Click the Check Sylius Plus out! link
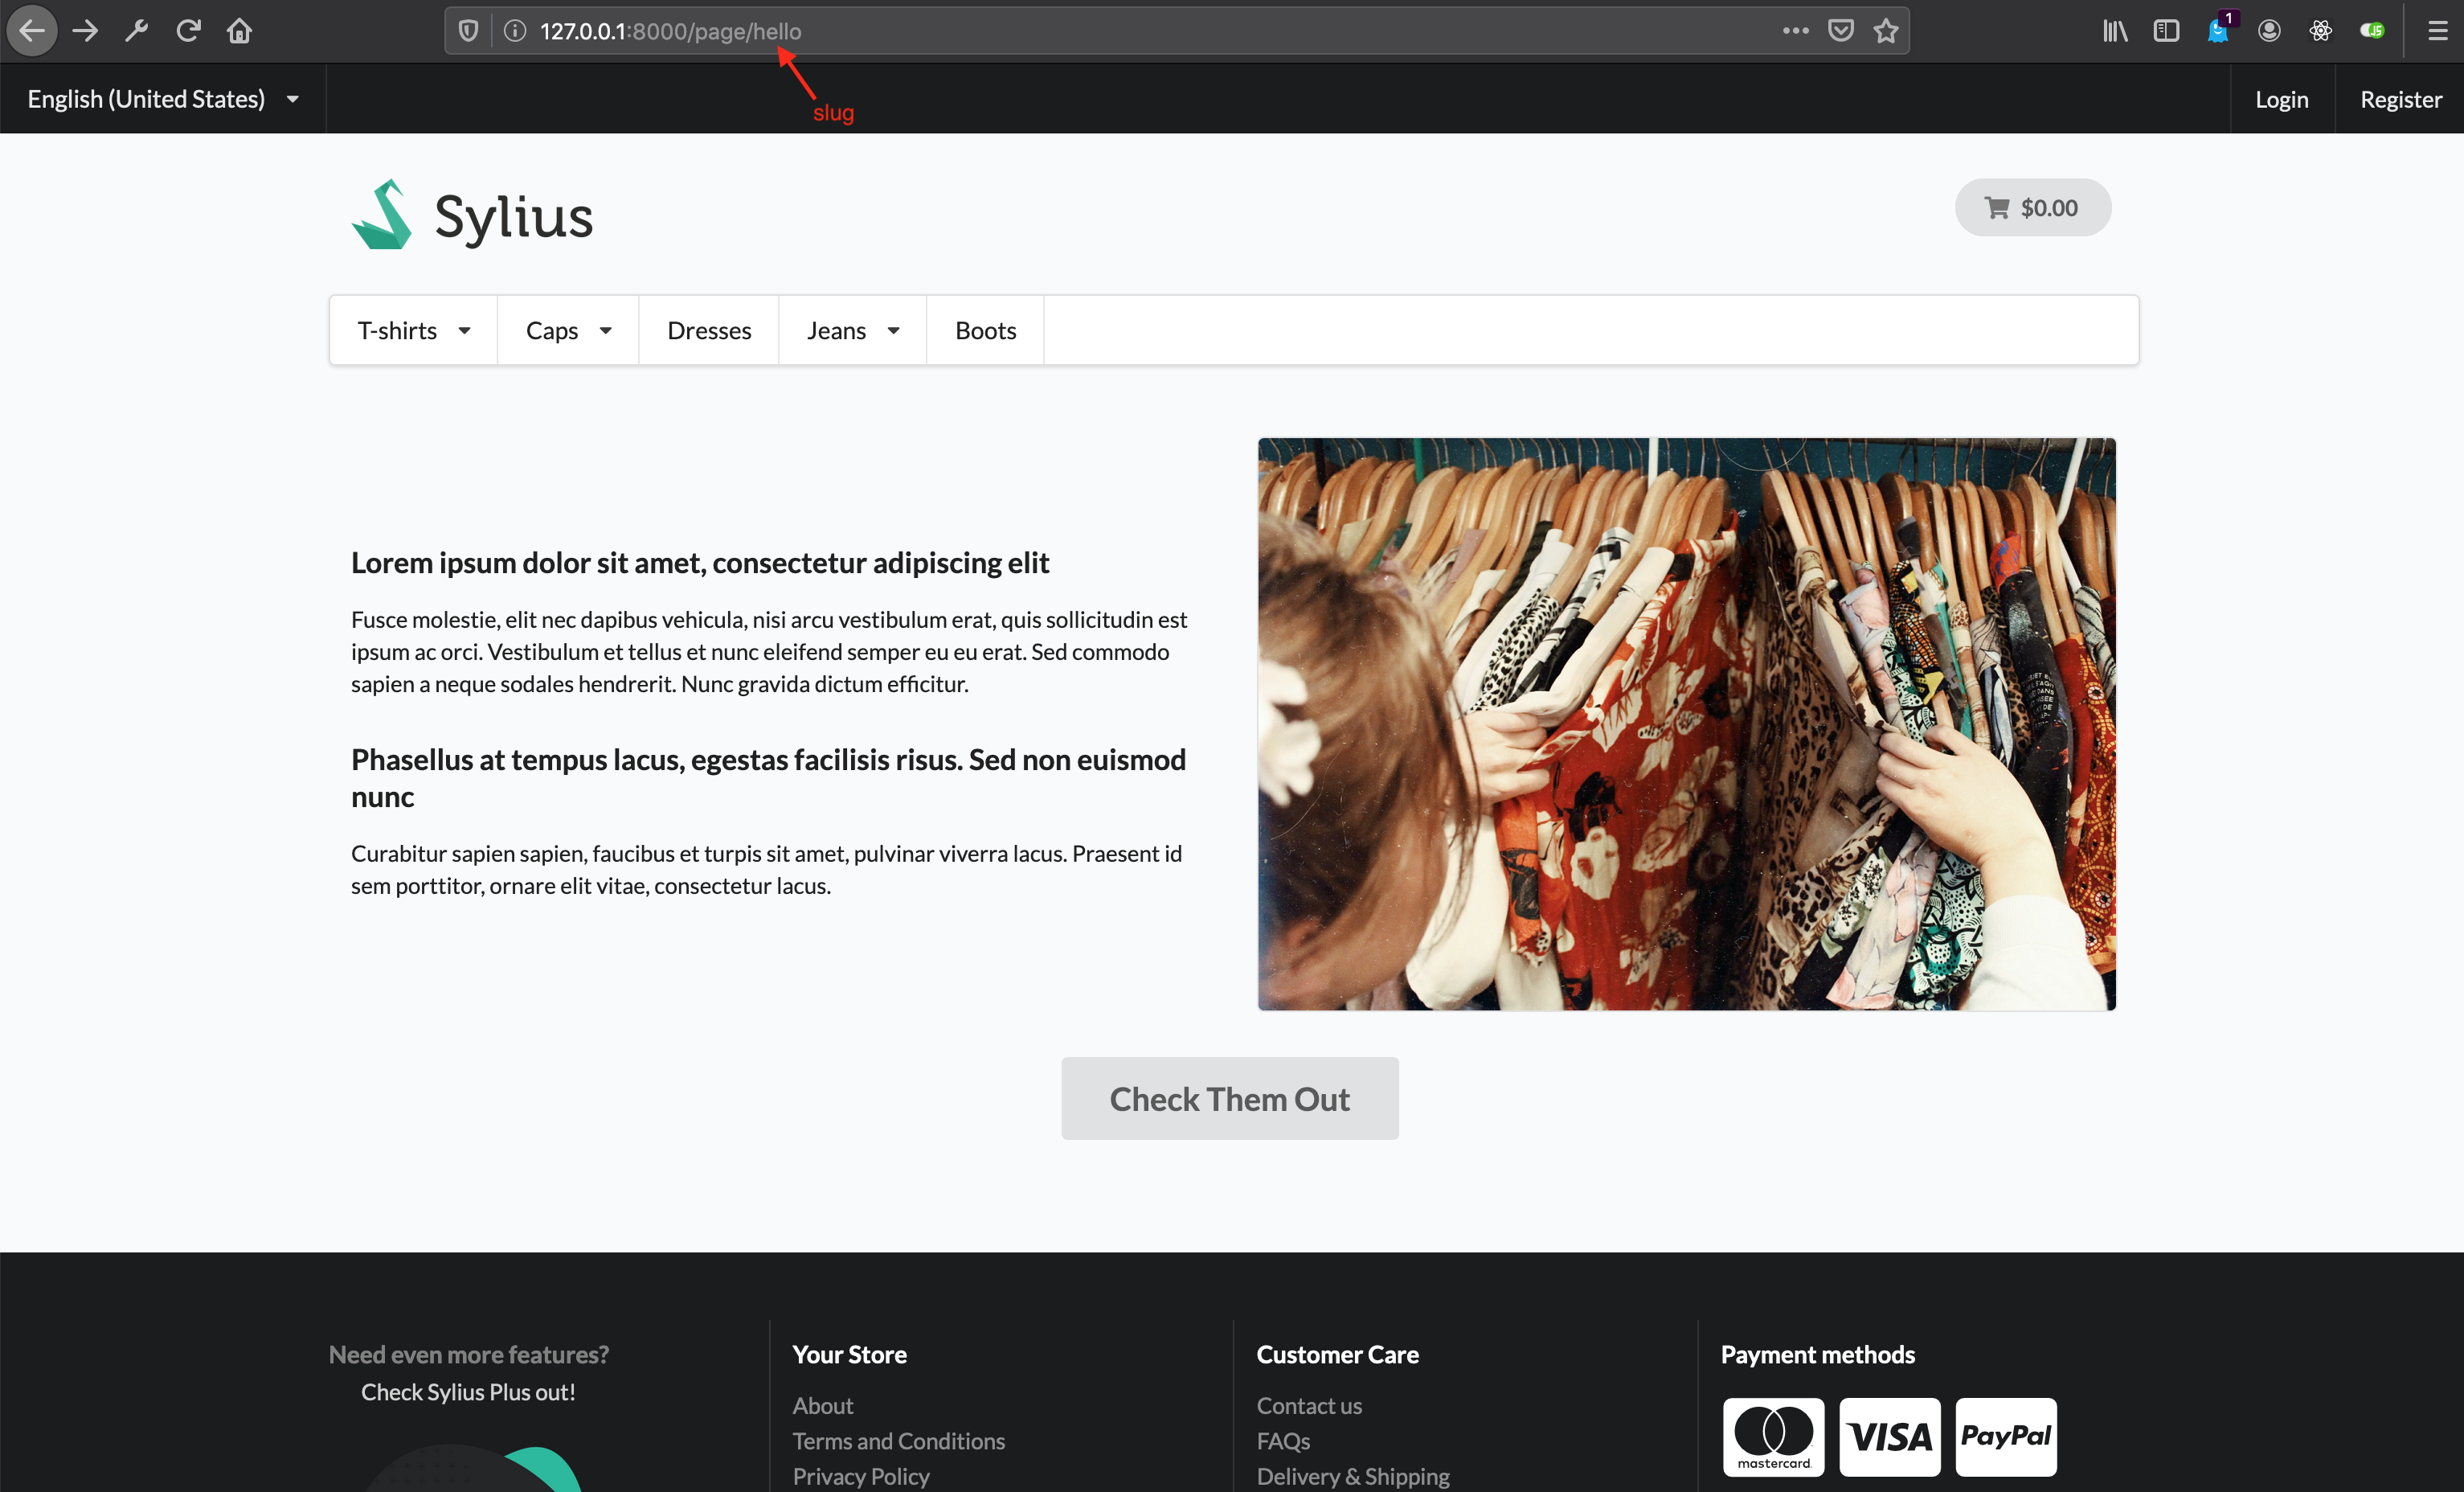 (468, 1392)
